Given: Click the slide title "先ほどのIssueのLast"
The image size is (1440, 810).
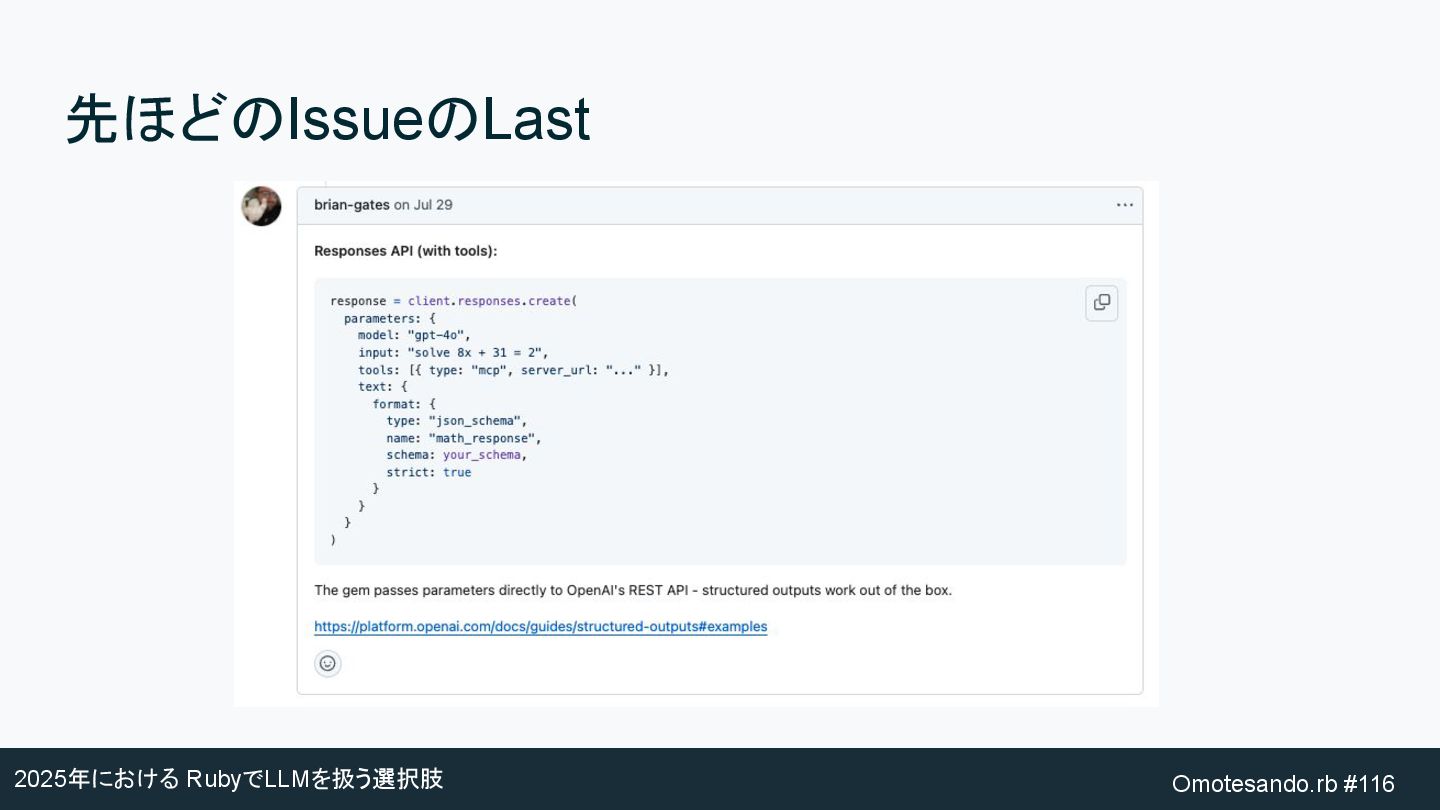Looking at the screenshot, I should (328, 120).
